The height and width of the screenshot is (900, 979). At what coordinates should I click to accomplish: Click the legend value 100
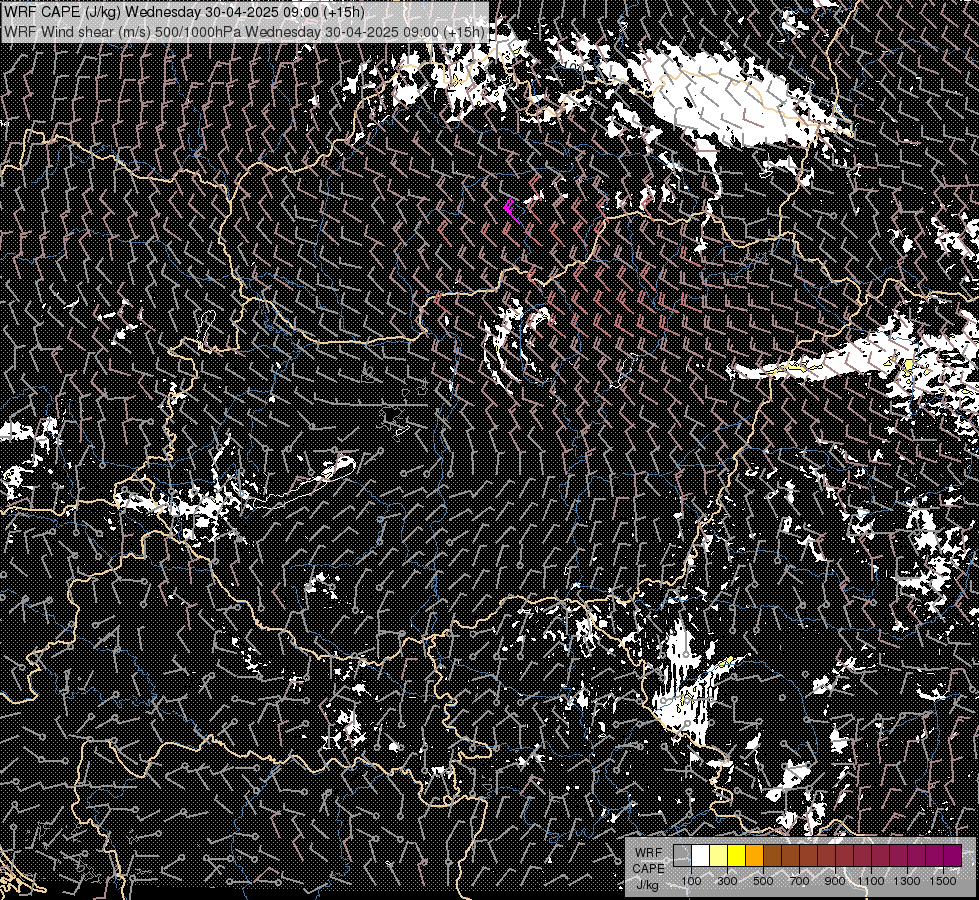point(691,881)
